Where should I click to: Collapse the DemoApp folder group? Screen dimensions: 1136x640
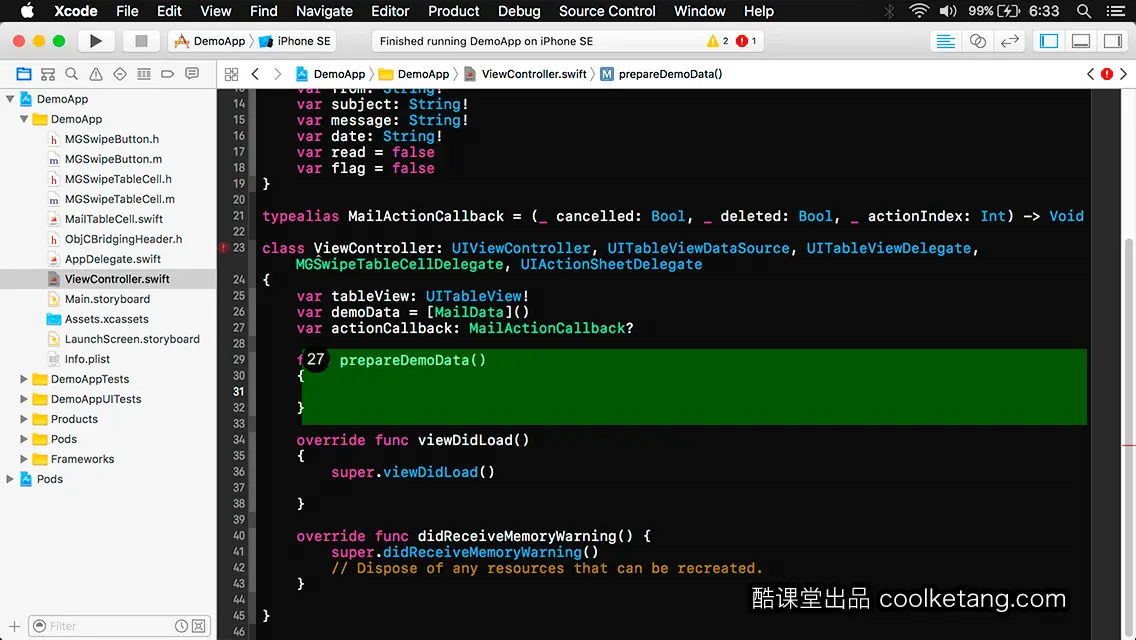pyautogui.click(x=24, y=119)
